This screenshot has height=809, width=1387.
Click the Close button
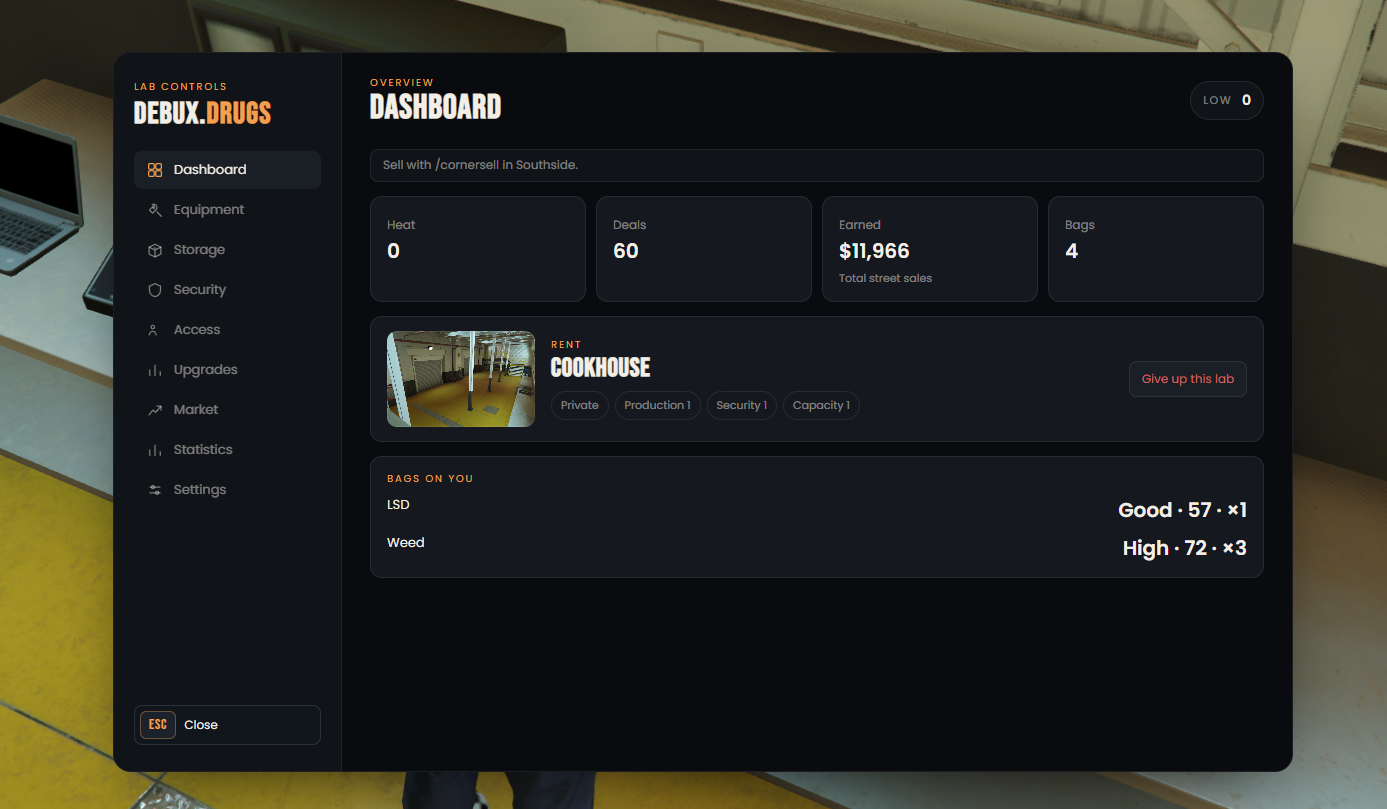227,725
